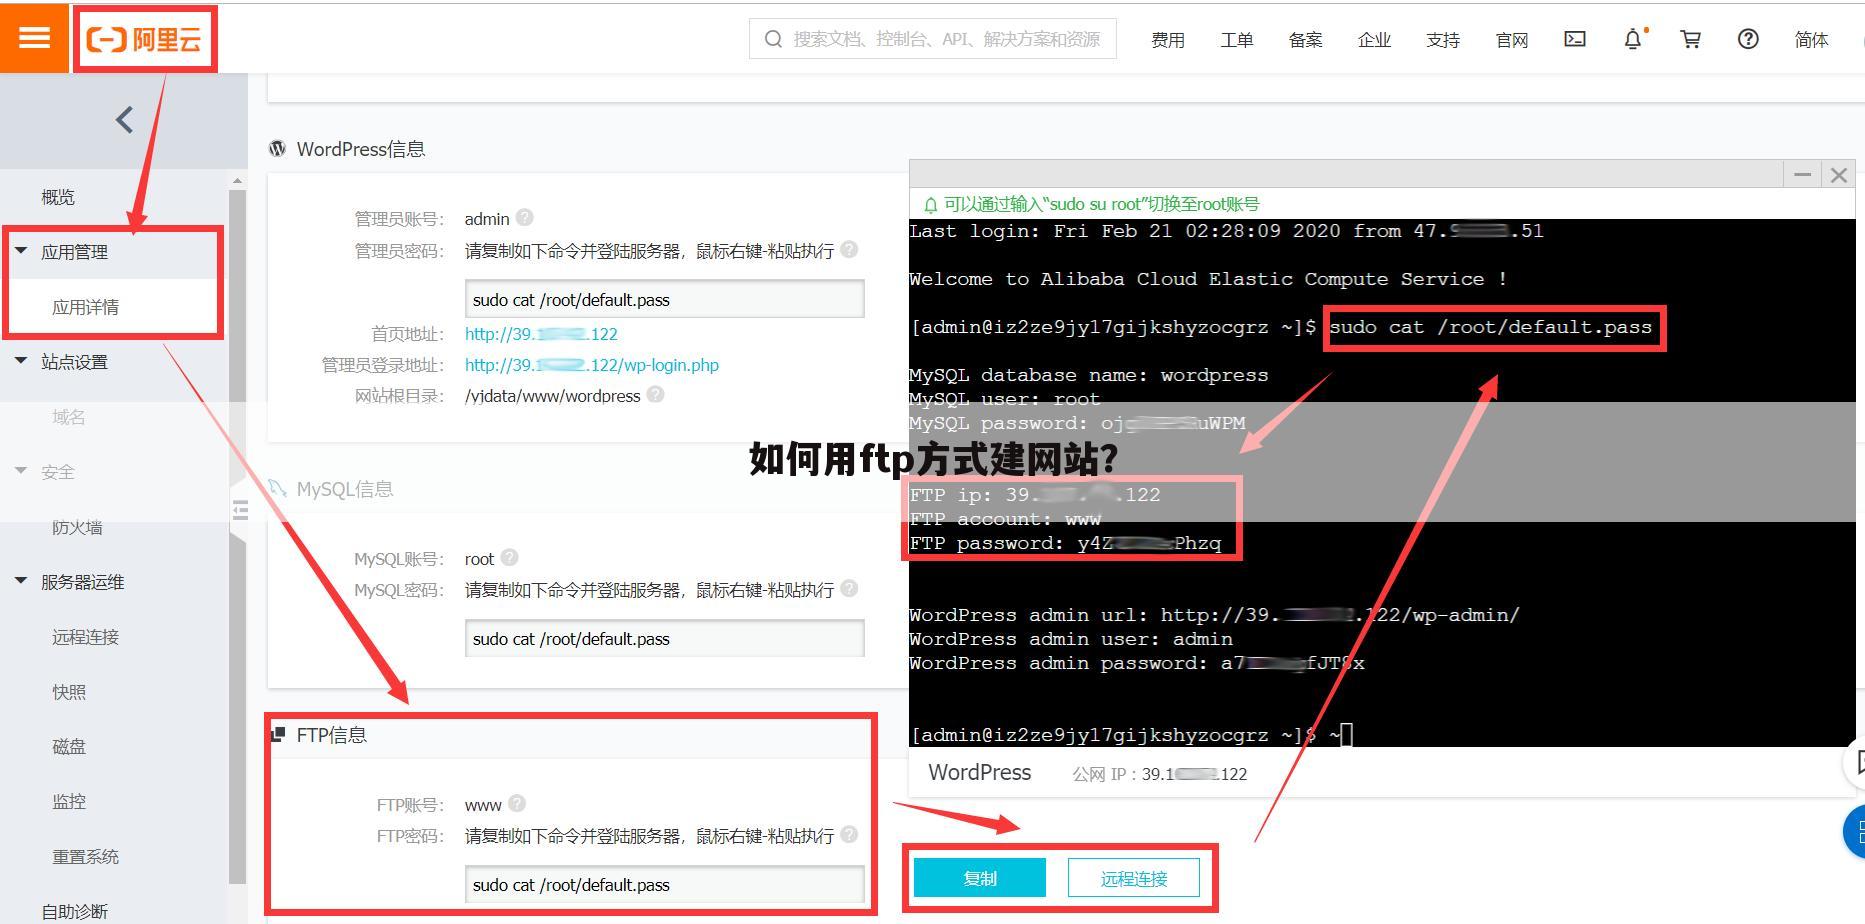Click the 公网 IP text below terminal

pos(1160,774)
